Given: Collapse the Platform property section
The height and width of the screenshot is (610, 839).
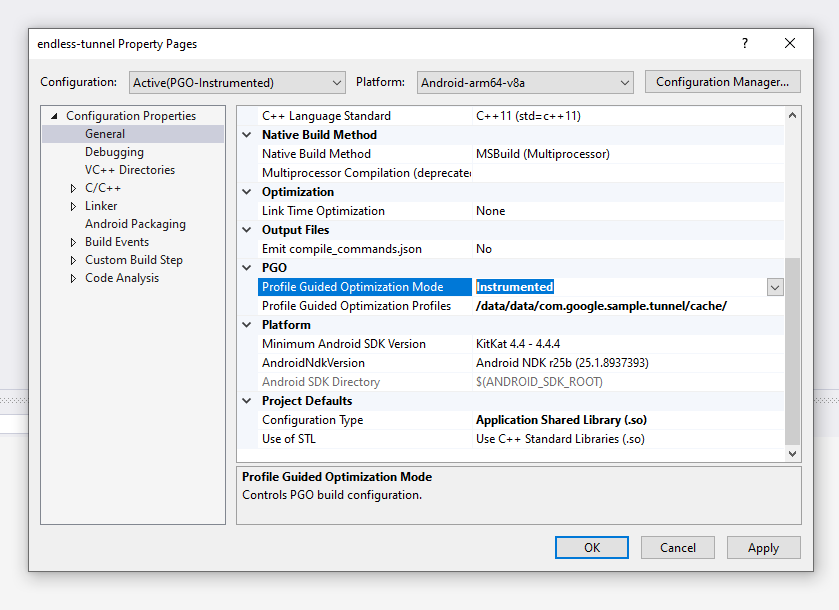Looking at the screenshot, I should click(246, 324).
